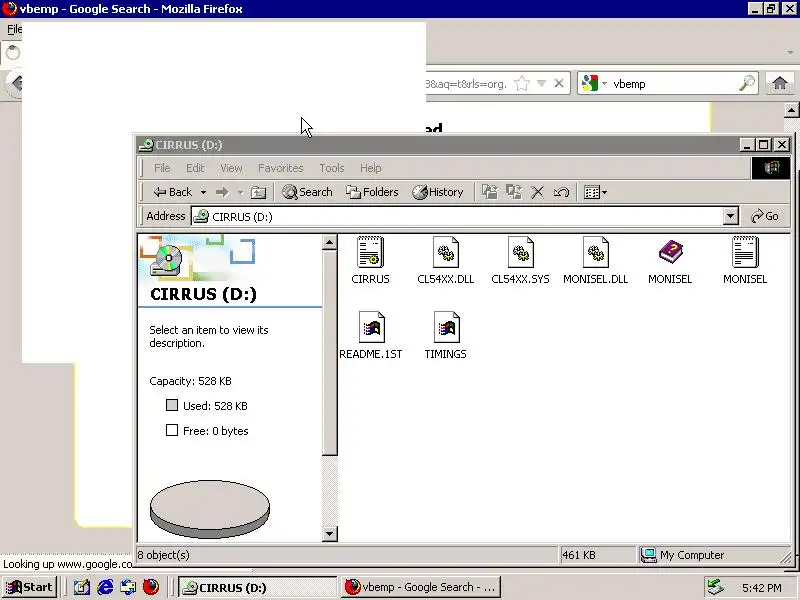Launch Firefox from quick launch

(x=151, y=587)
